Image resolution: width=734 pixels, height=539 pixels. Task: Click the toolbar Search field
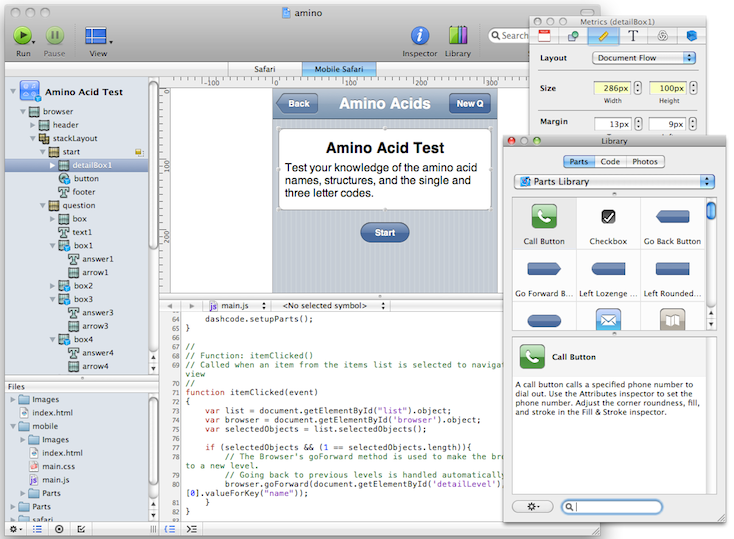click(509, 36)
